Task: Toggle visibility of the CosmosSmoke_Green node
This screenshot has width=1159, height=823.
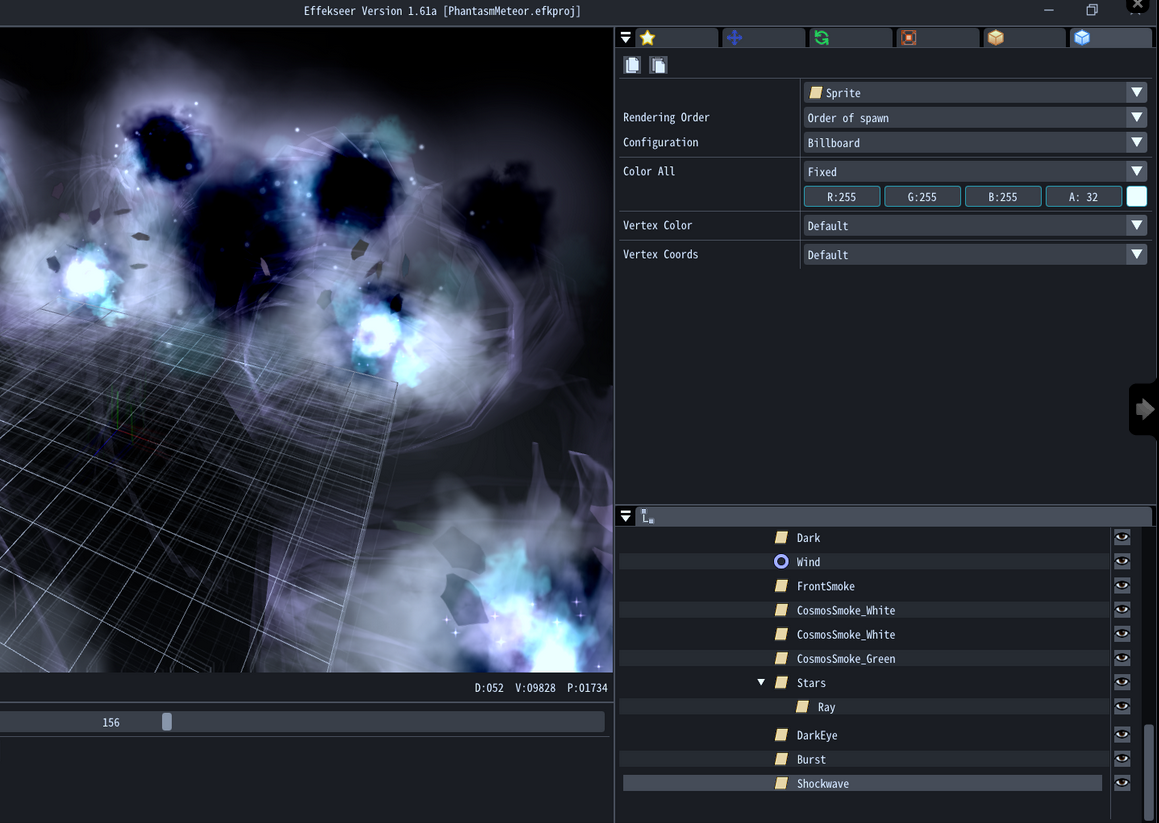Action: pos(1122,658)
